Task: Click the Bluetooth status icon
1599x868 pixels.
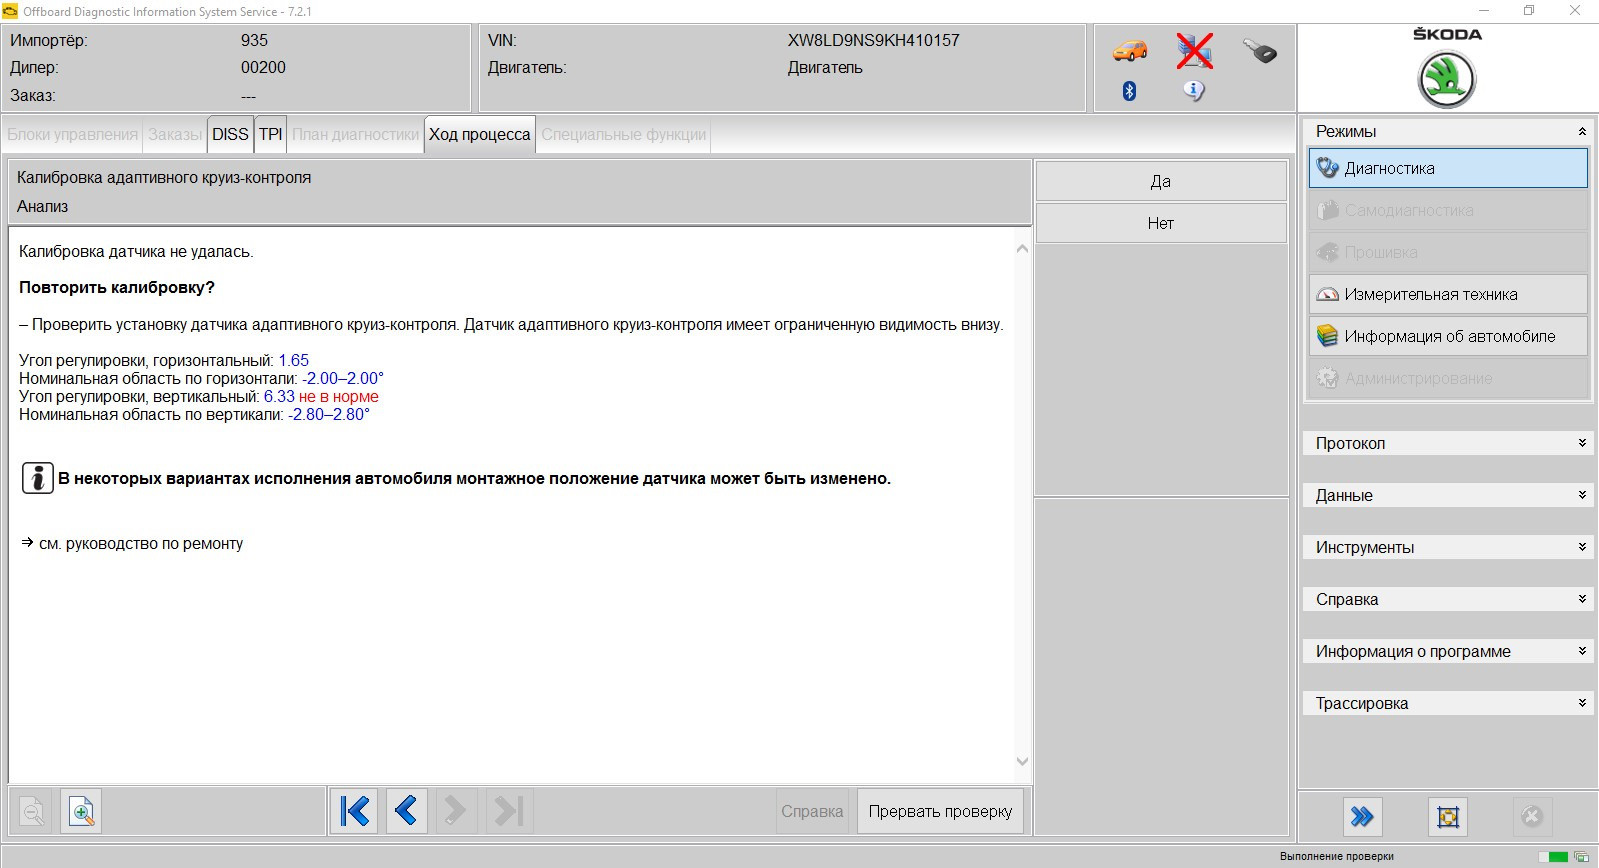Action: (x=1129, y=91)
